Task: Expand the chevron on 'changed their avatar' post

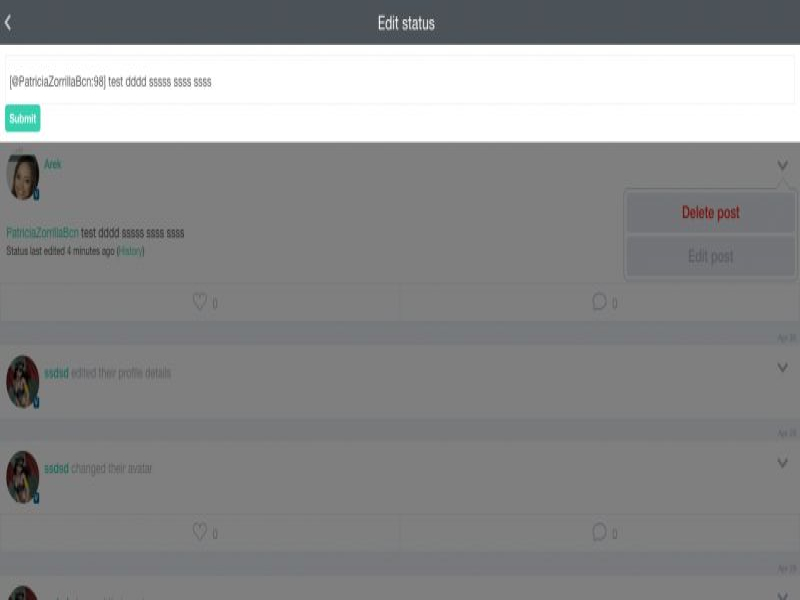Action: click(x=782, y=463)
